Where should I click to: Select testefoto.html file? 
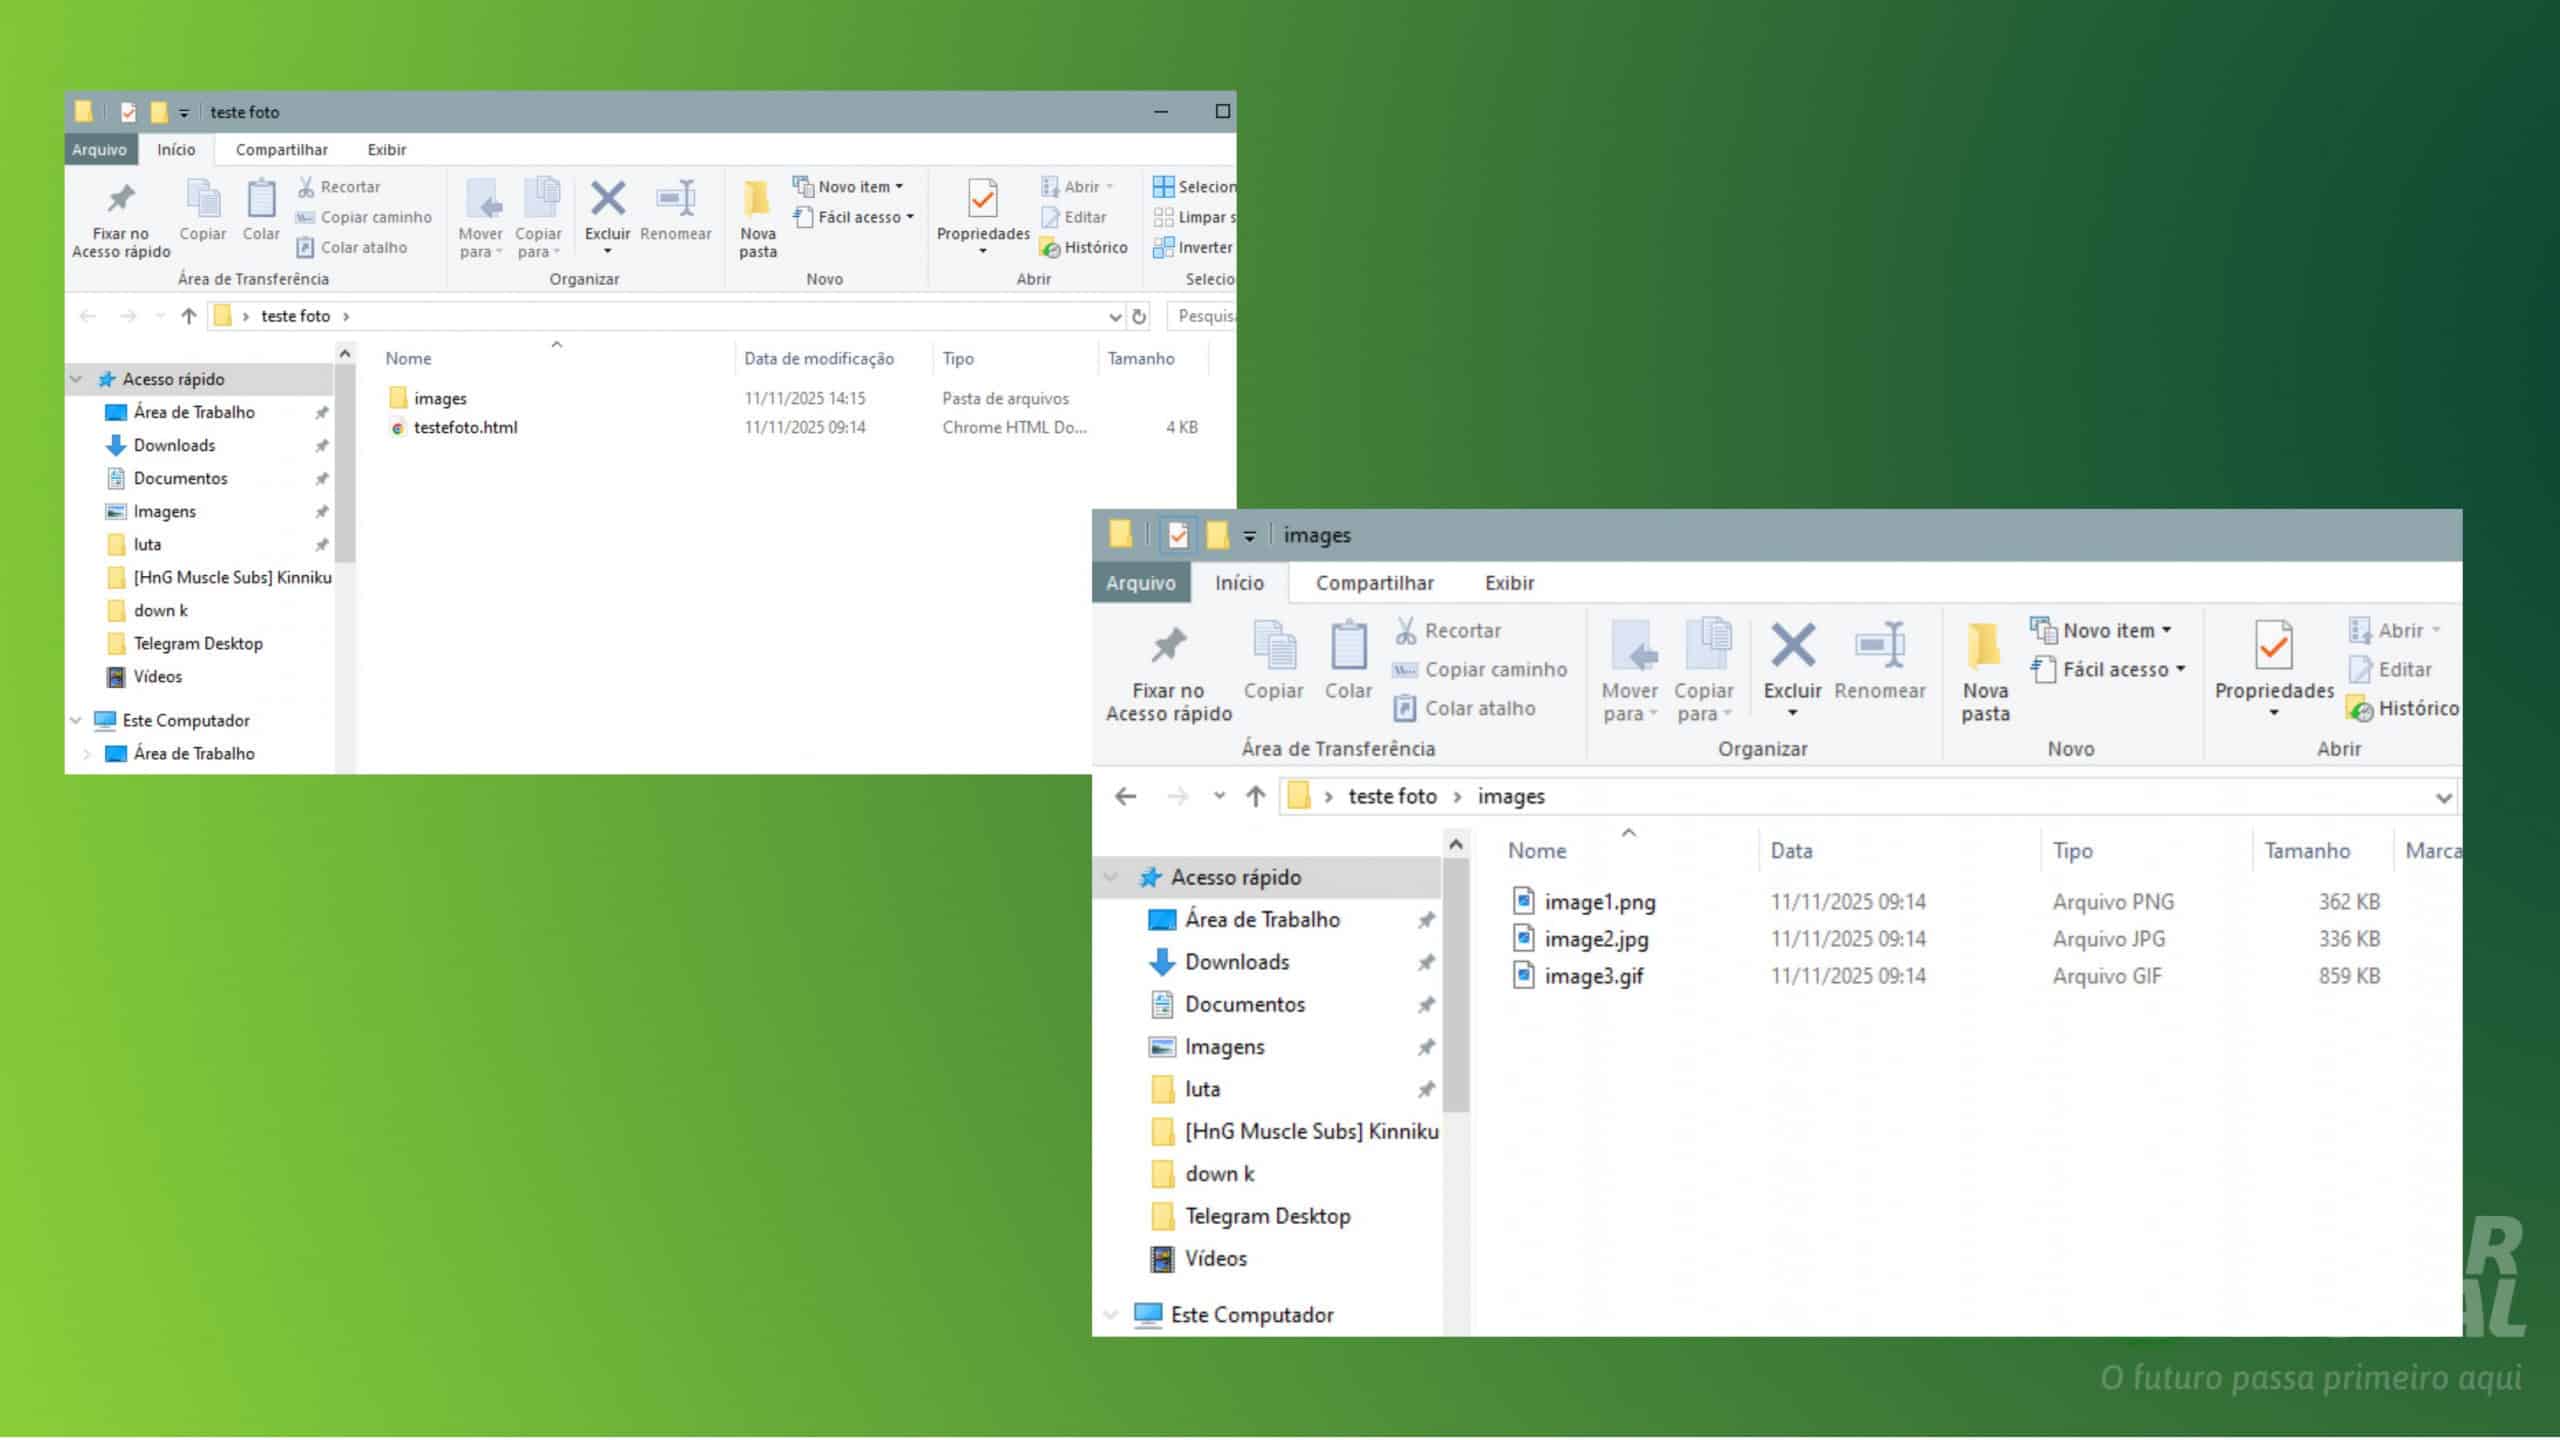pyautogui.click(x=465, y=428)
